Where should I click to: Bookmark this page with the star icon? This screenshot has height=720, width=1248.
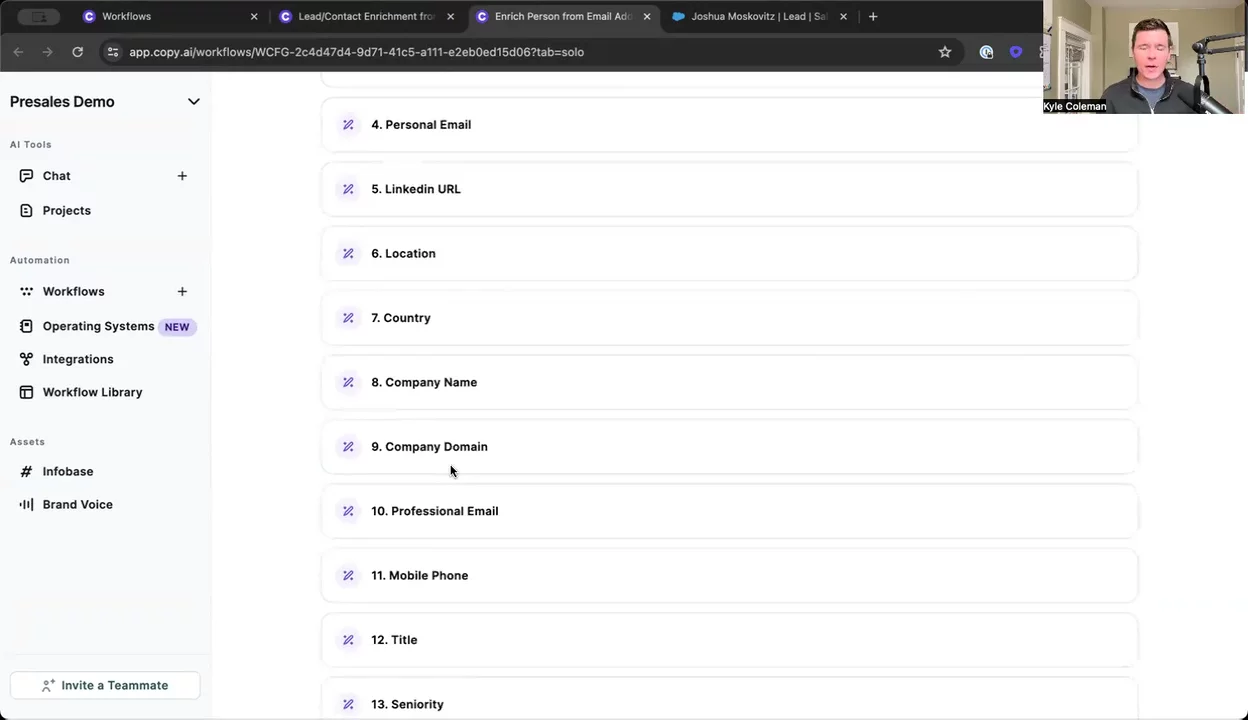(x=945, y=52)
